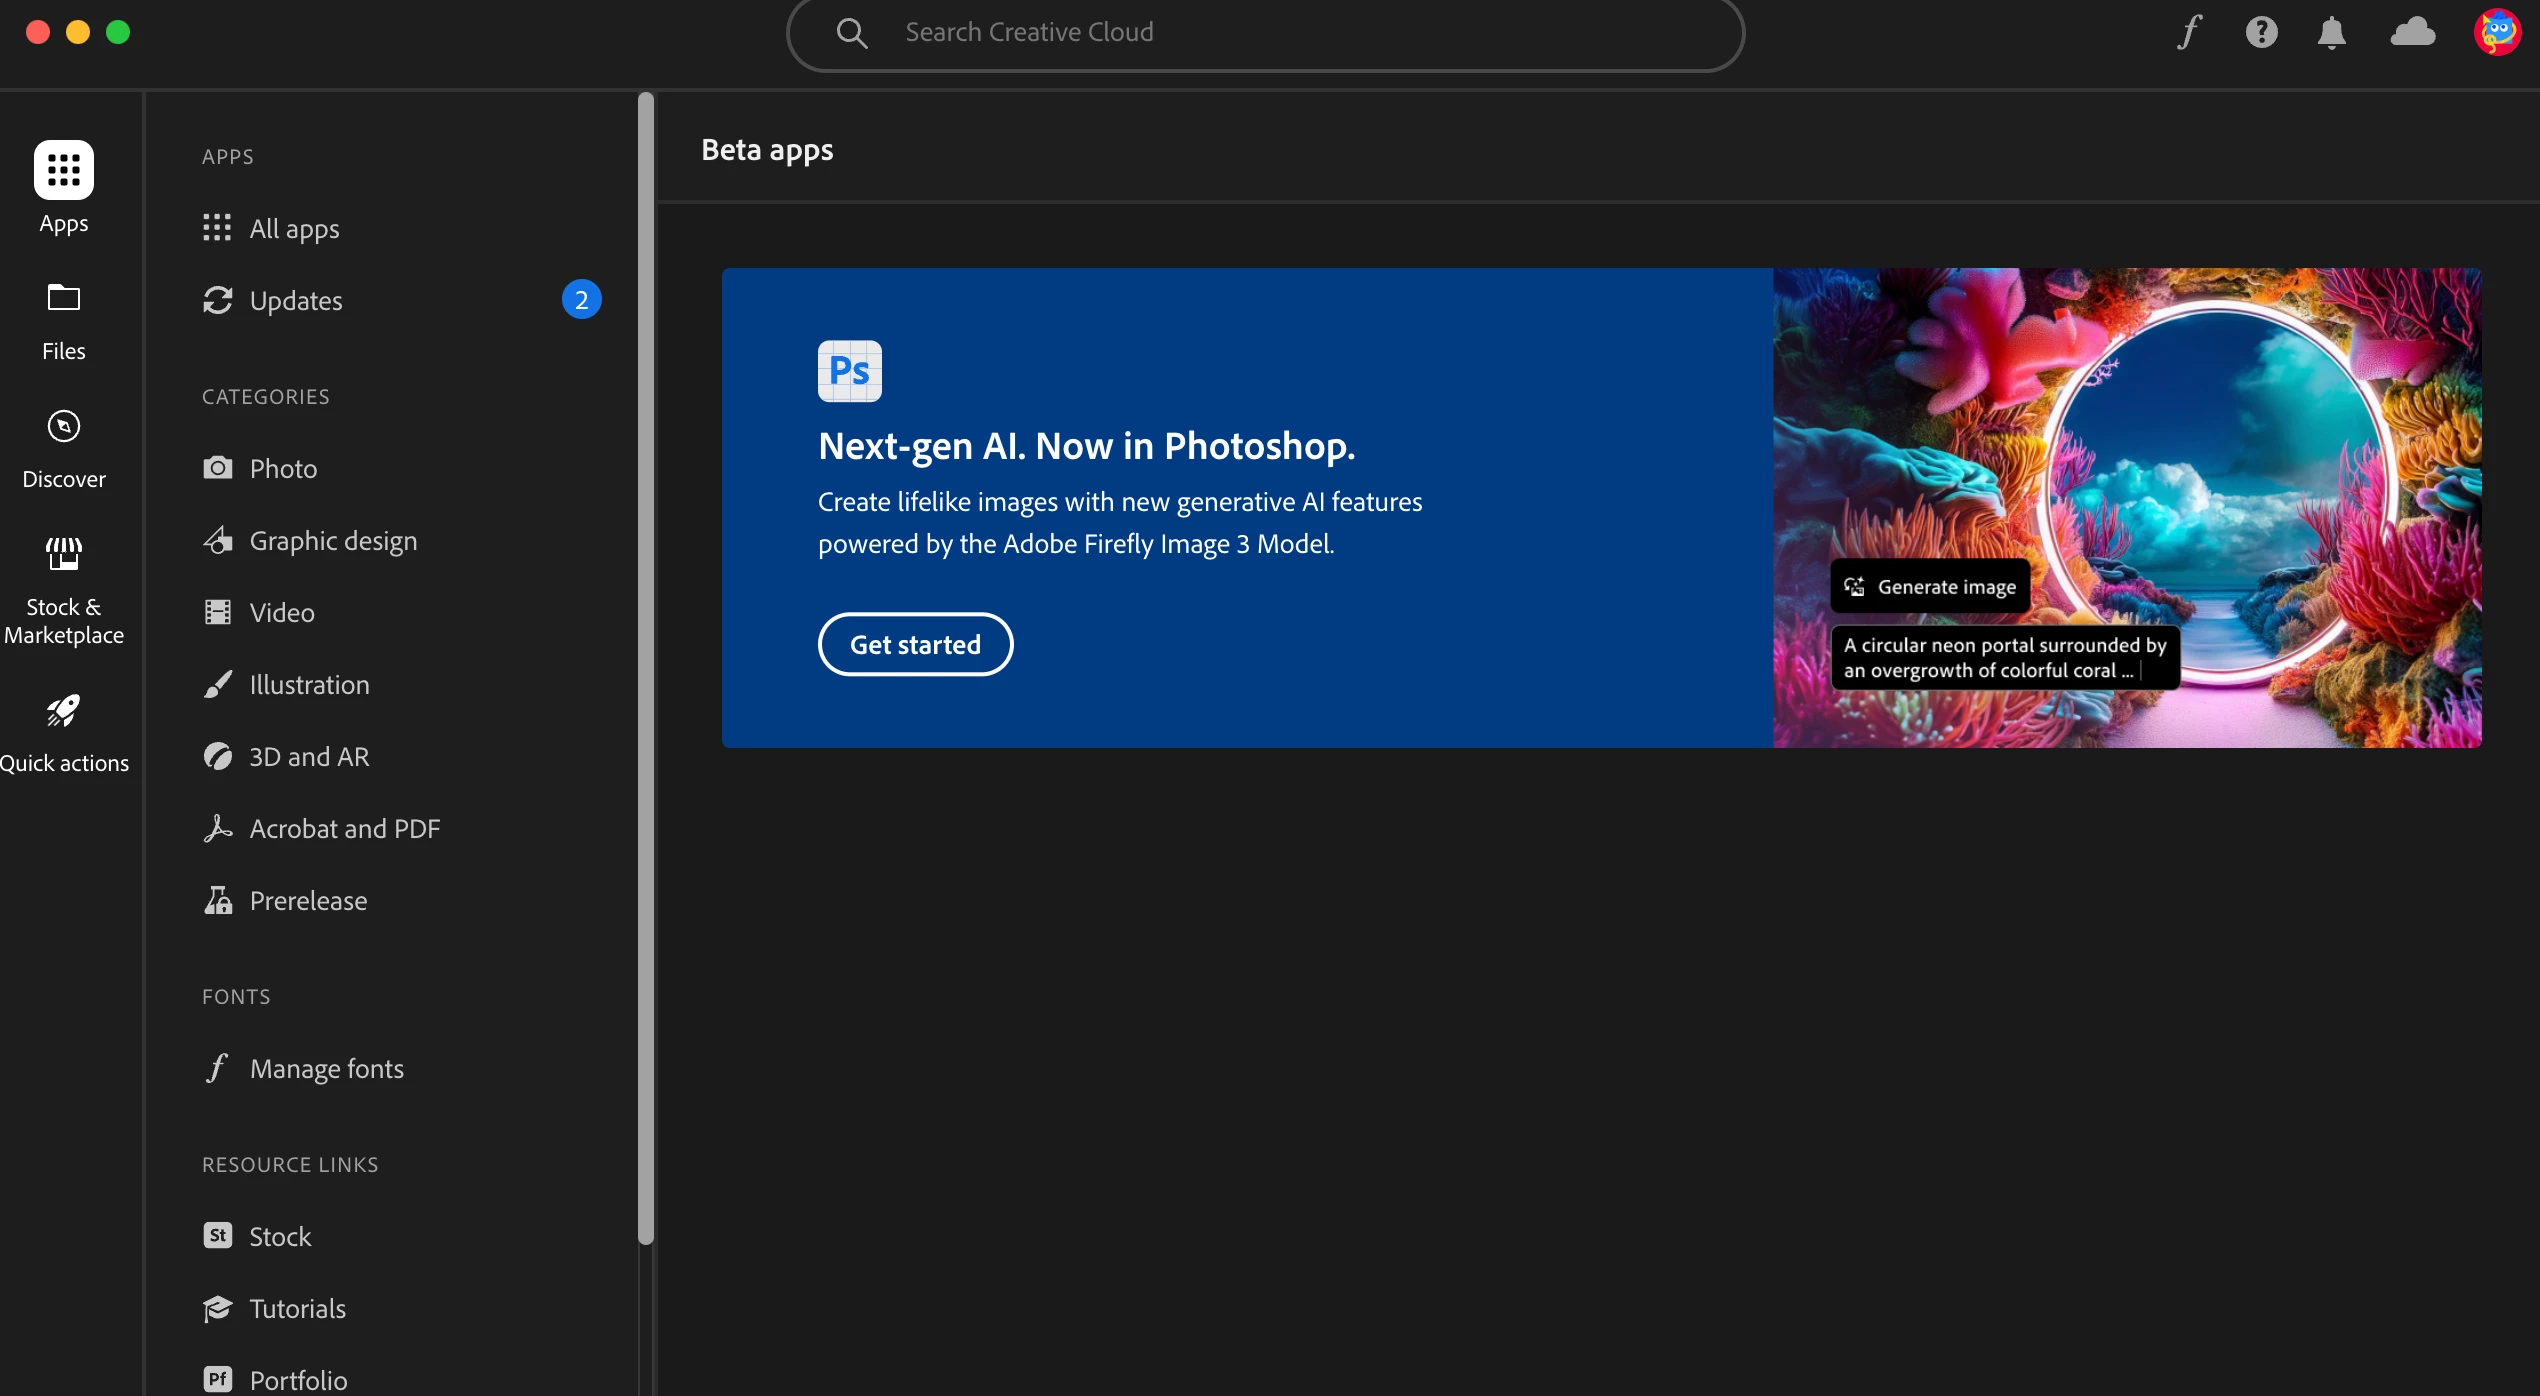Screen dimensions: 2540x1396
Task: Open the account profile avatar
Action: [x=2496, y=32]
